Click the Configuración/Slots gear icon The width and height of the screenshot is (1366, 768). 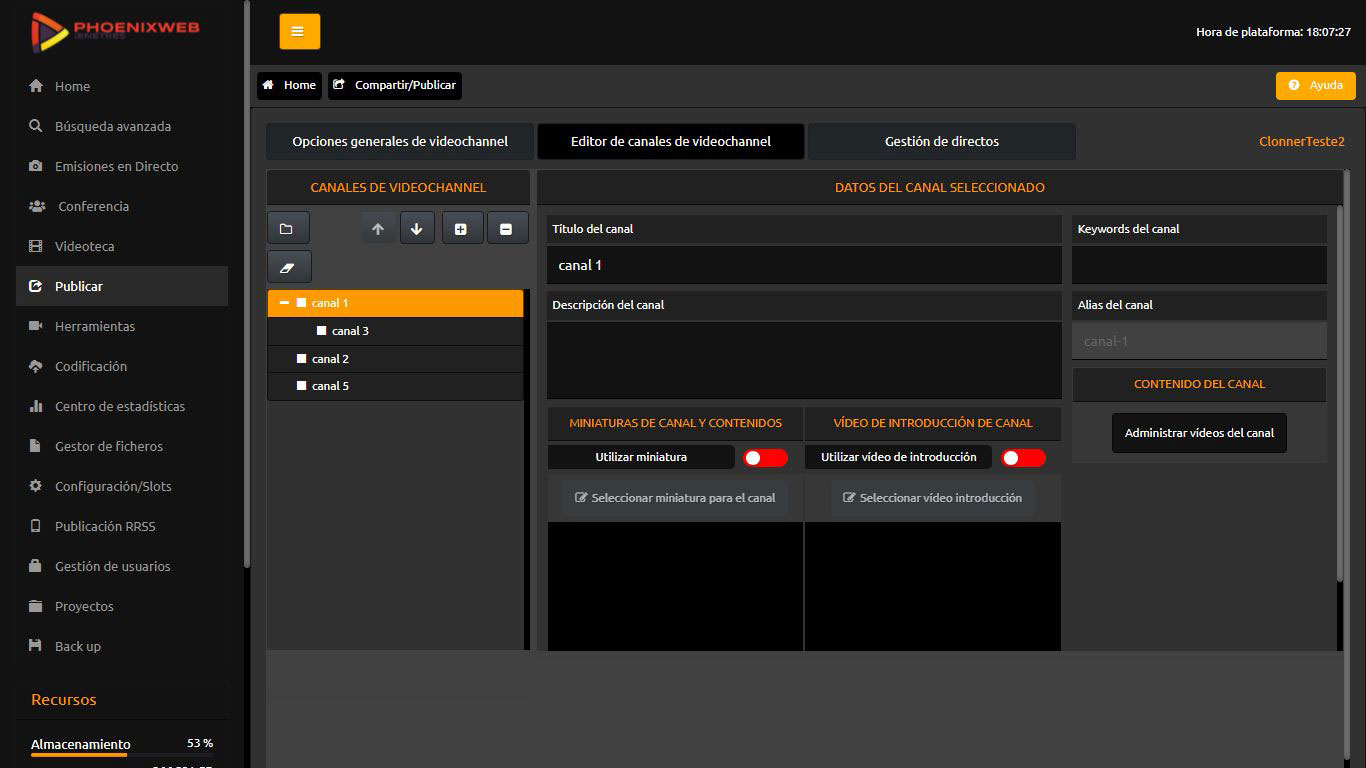[x=36, y=486]
